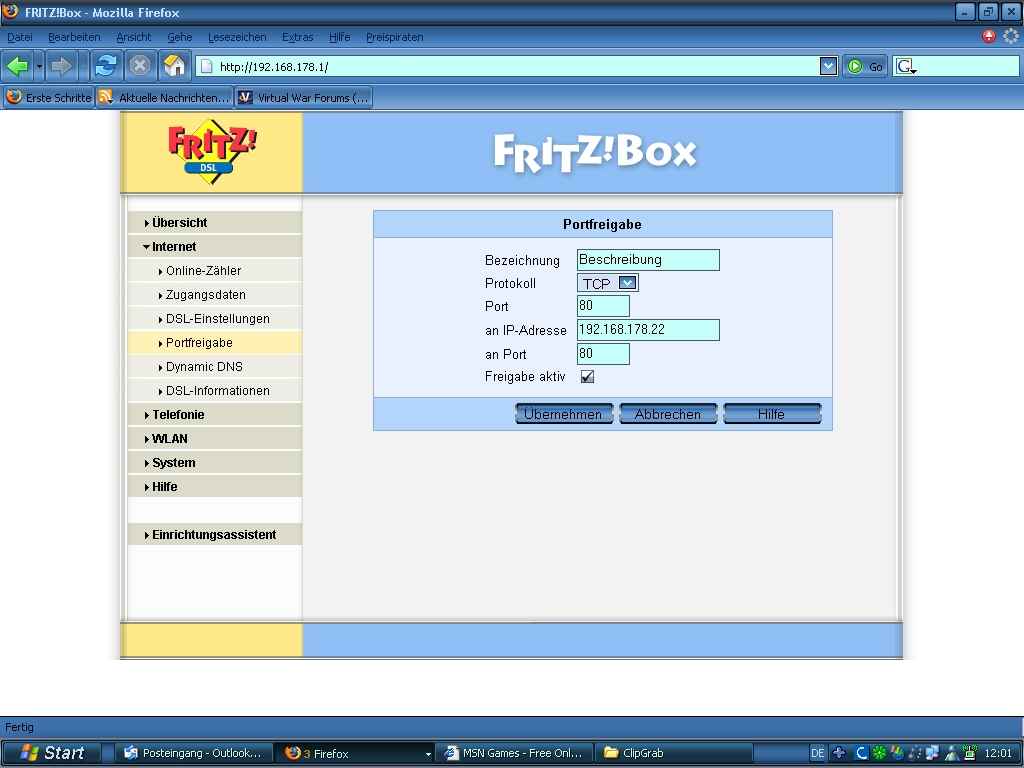Open the Hilfe menu in menu bar

point(340,37)
